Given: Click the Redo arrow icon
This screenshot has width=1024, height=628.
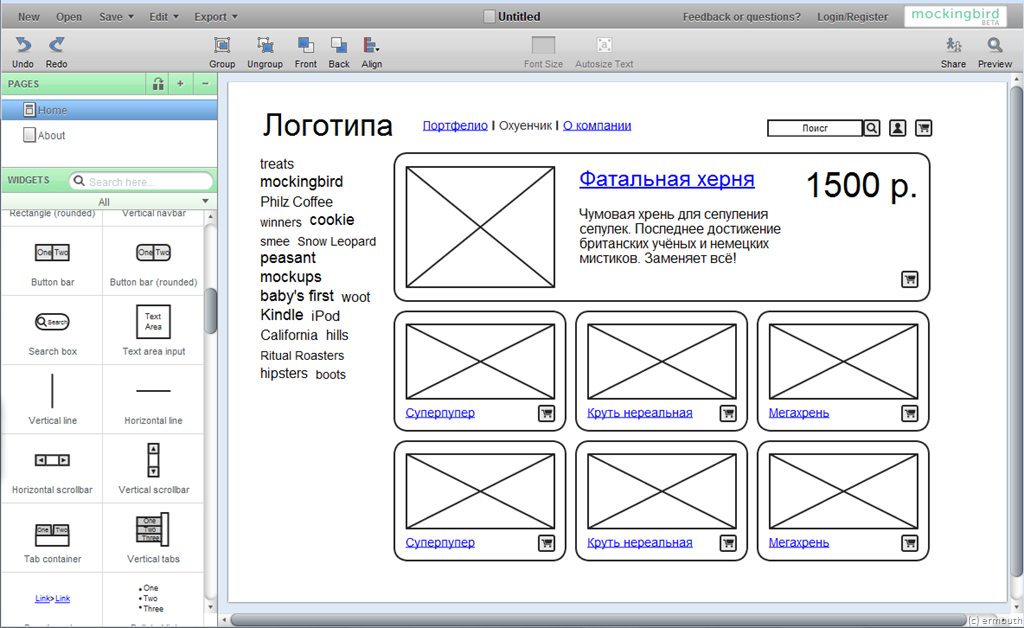Looking at the screenshot, I should tap(56, 45).
